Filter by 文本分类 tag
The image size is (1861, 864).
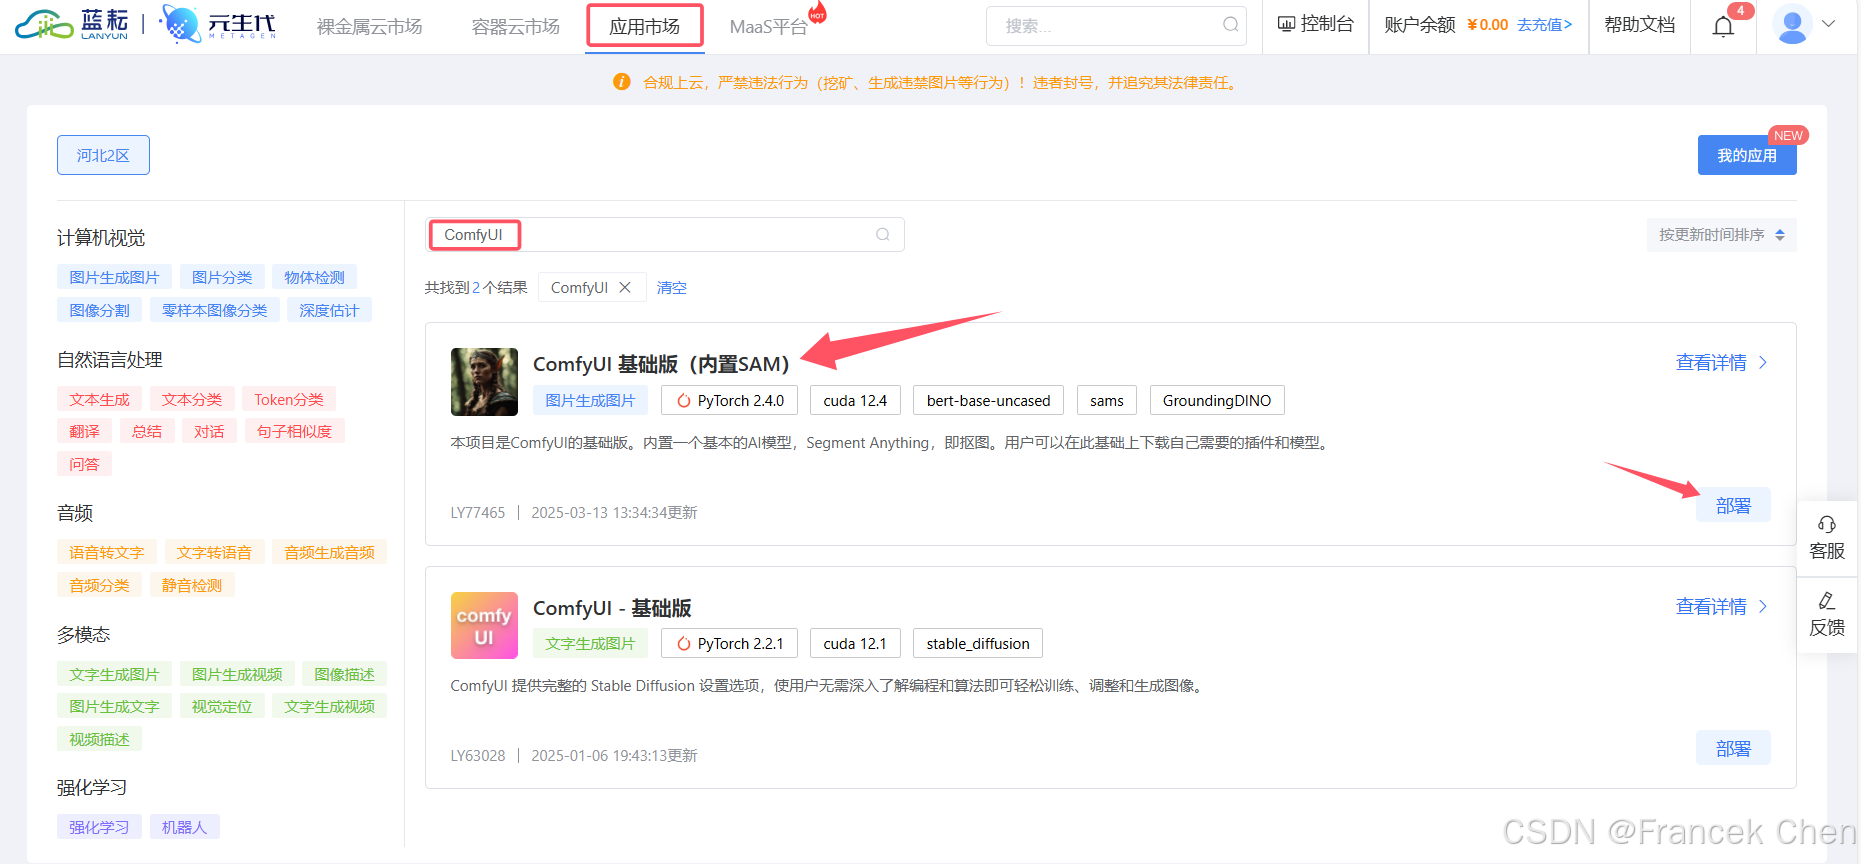tap(192, 399)
